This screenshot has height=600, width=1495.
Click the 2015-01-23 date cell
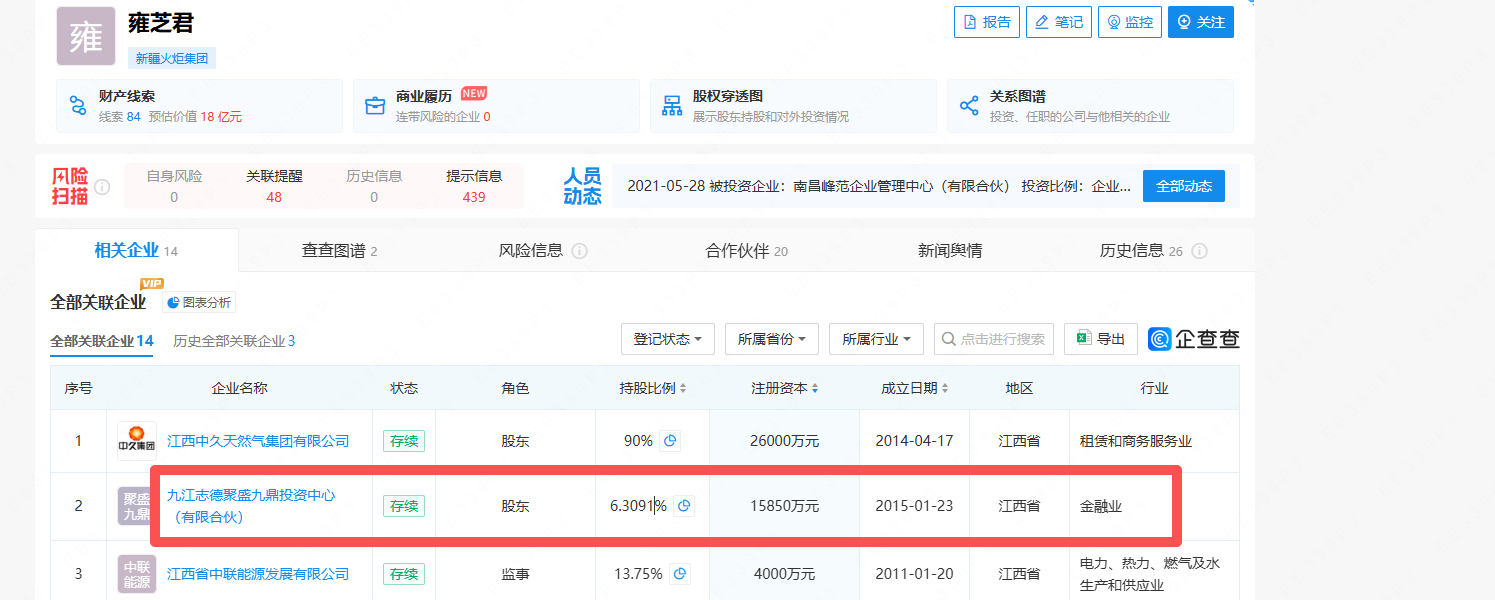pos(914,506)
